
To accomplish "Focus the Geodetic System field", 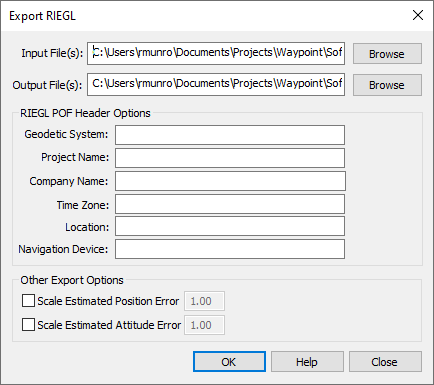I will click(x=230, y=135).
